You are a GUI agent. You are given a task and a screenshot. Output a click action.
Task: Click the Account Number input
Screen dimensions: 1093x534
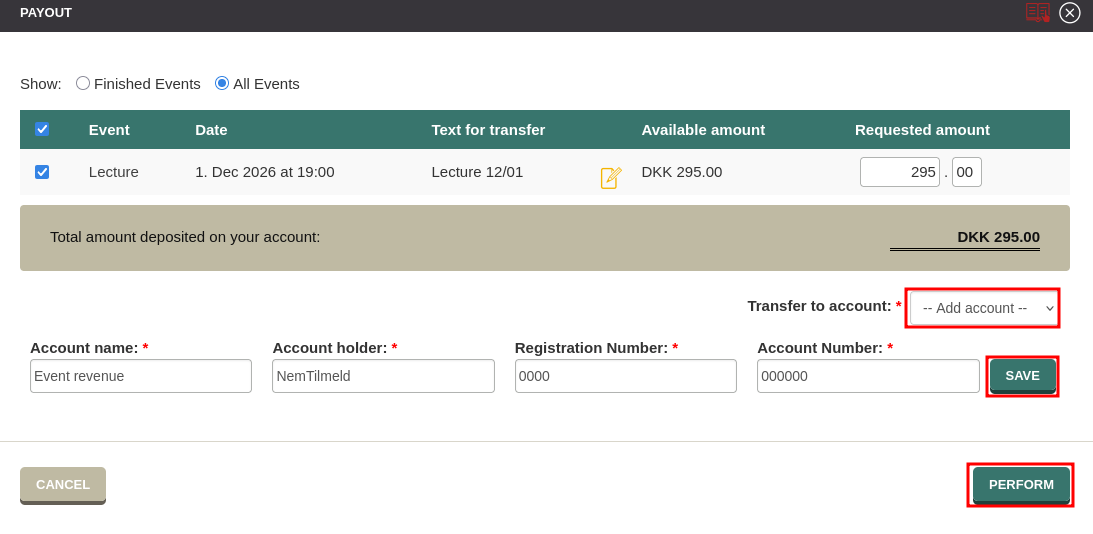click(x=868, y=376)
